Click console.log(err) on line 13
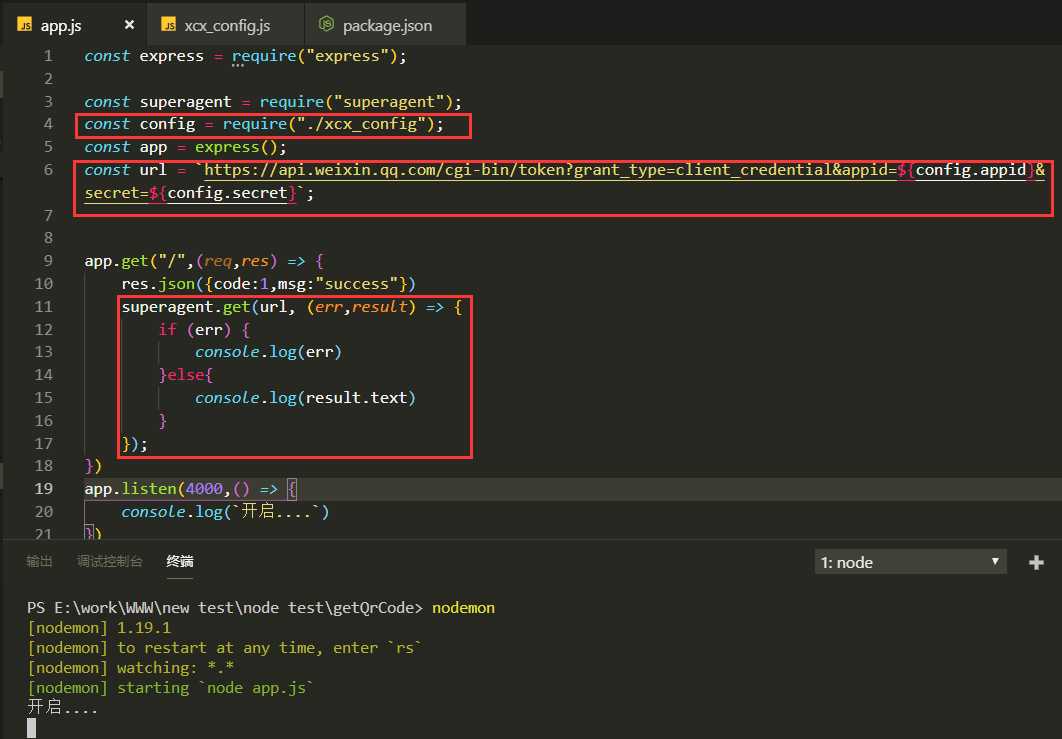Screen dimensions: 1062x739 [x=268, y=352]
